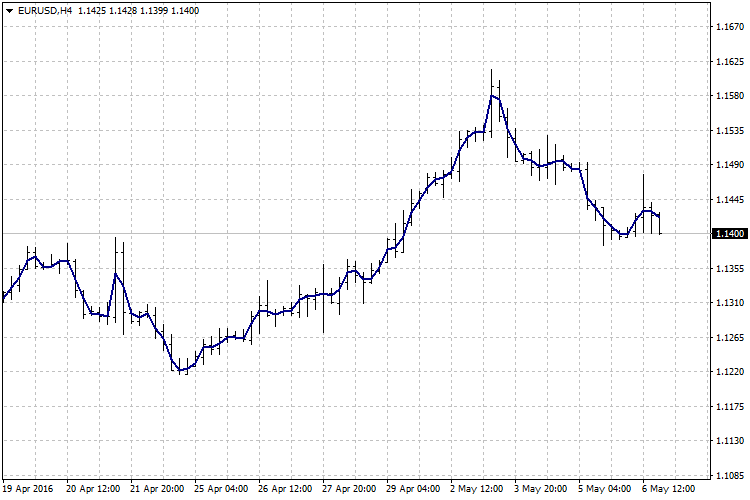Click the 26 Apr 12:00 time label

pos(285,489)
